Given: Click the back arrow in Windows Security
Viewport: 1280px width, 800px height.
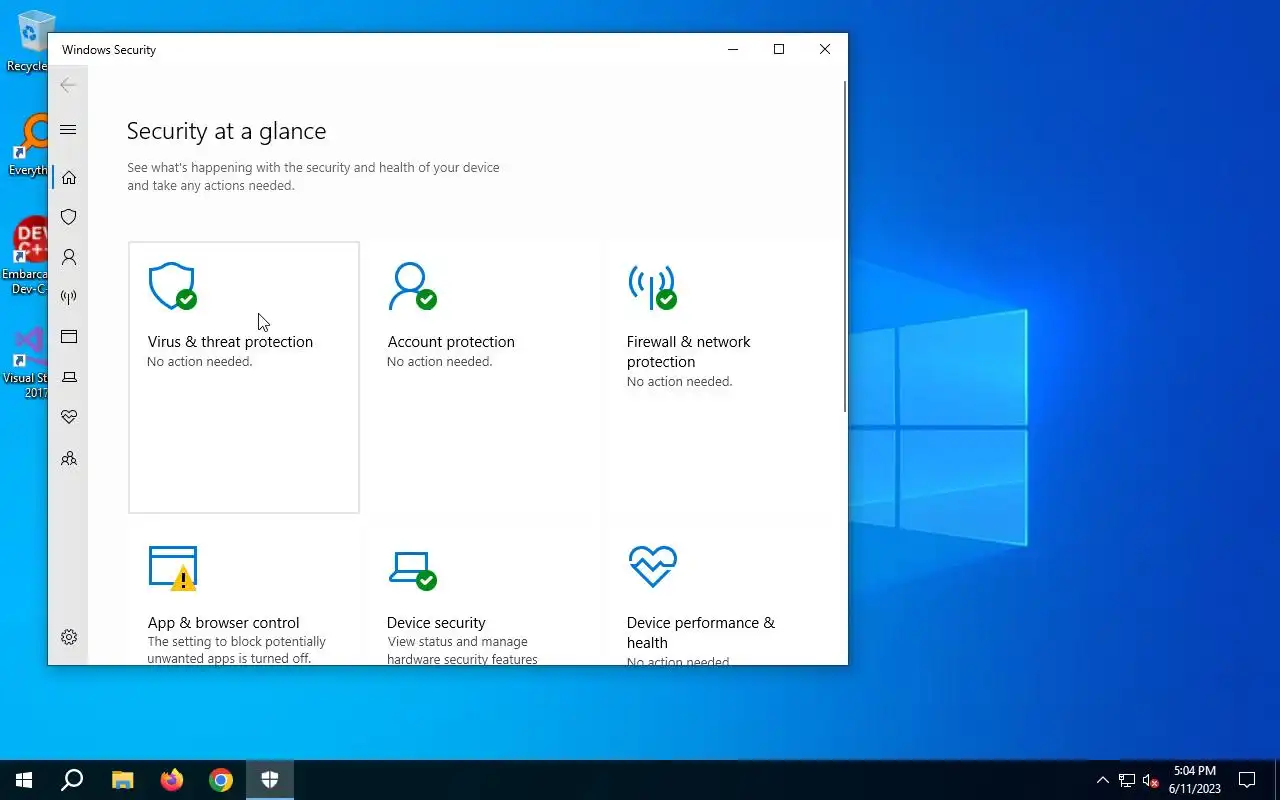Looking at the screenshot, I should 68,85.
